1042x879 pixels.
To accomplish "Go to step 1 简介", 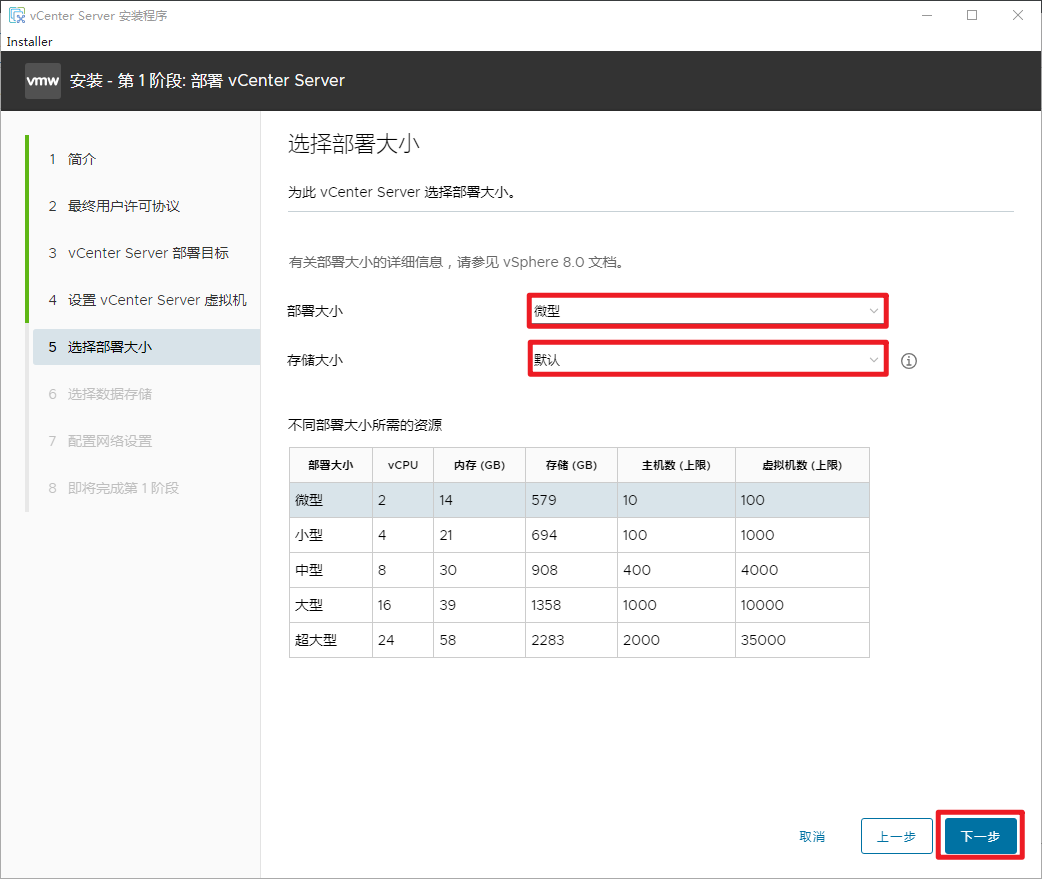I will coord(82,159).
